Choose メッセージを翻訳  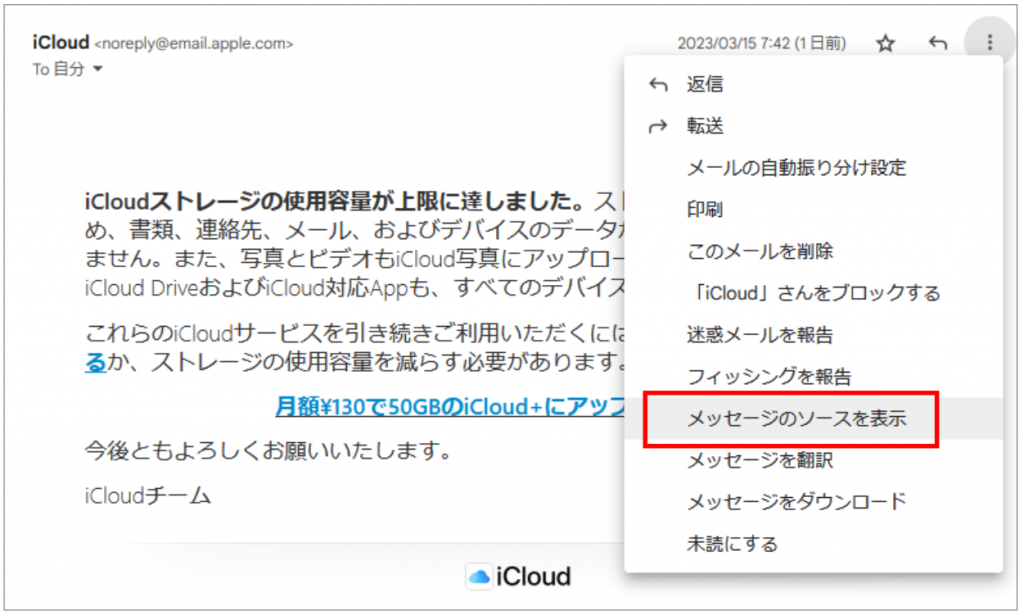[813, 460]
